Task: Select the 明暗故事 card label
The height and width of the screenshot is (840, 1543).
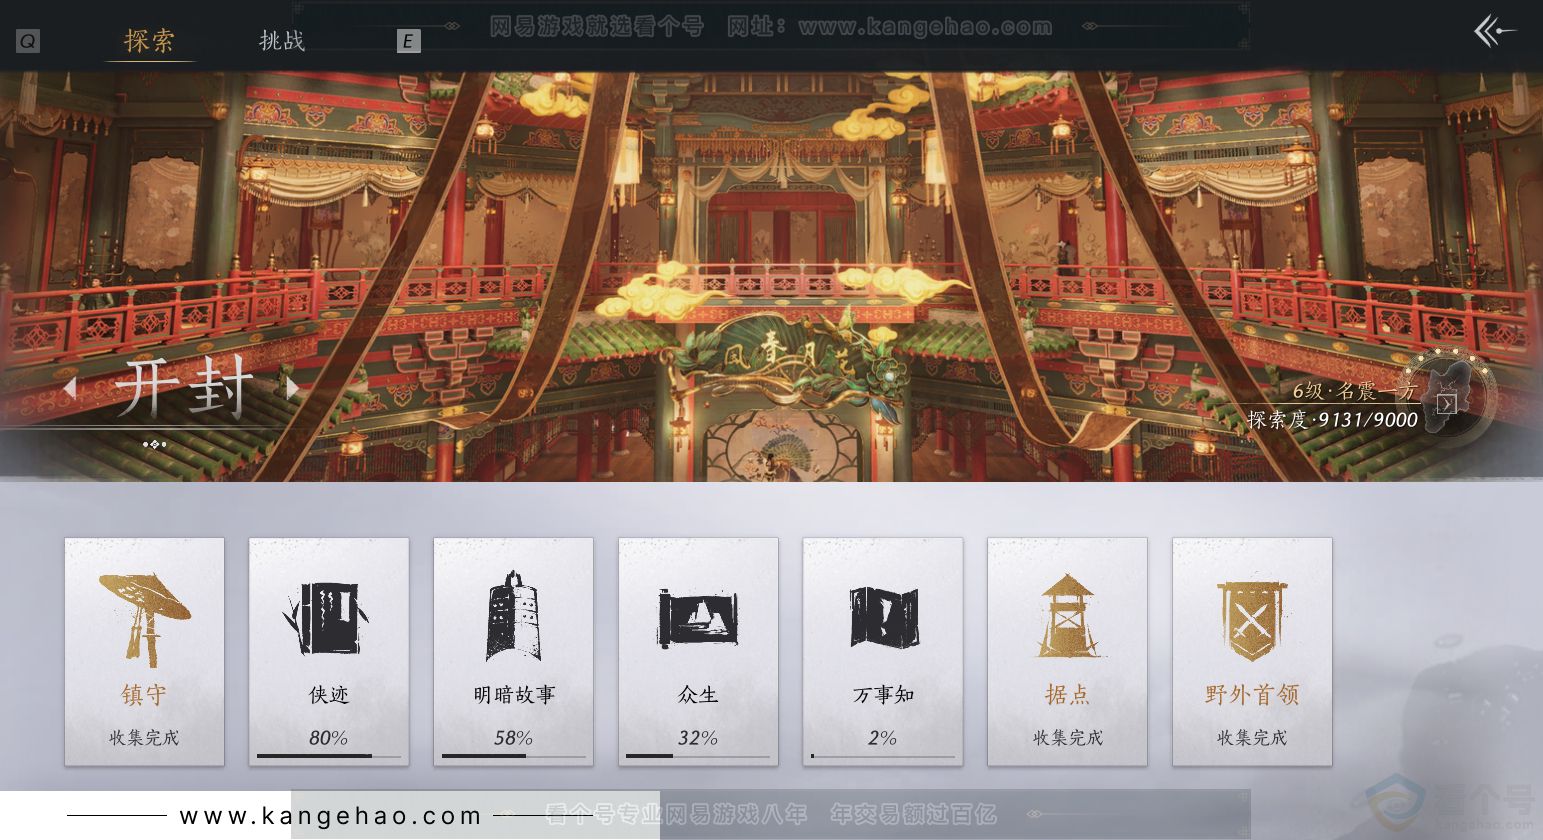Action: (514, 695)
